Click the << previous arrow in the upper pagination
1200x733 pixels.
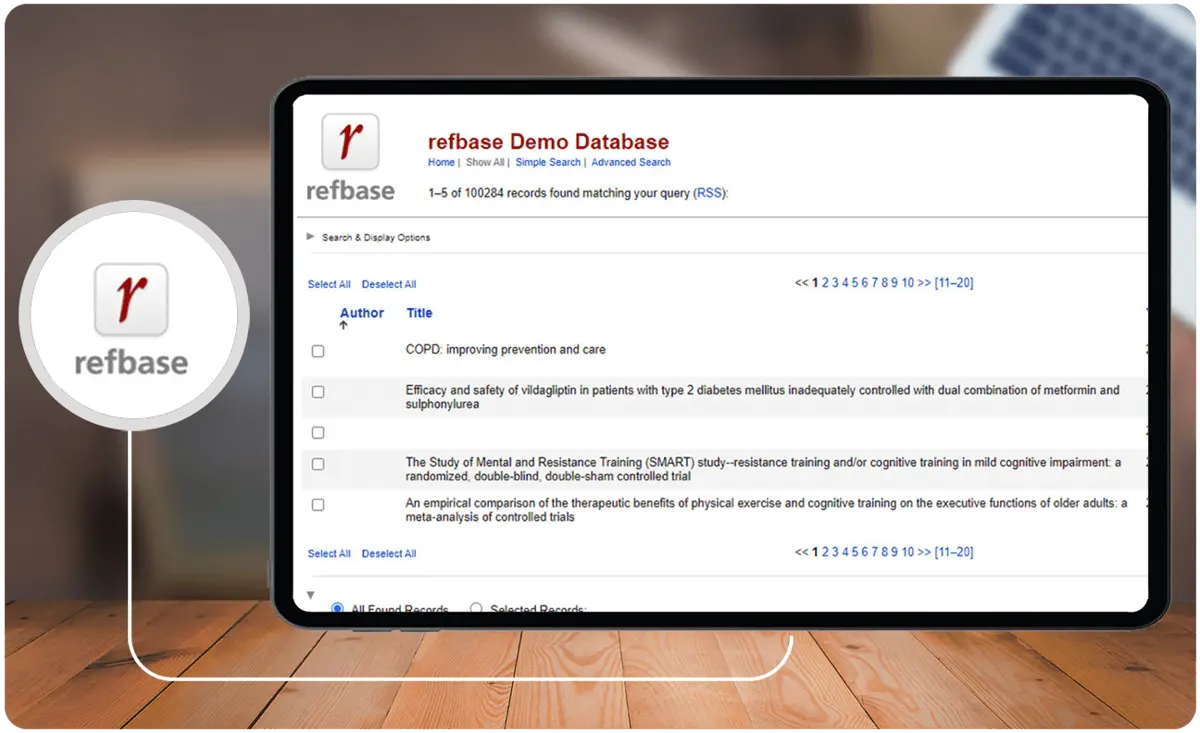pos(801,283)
